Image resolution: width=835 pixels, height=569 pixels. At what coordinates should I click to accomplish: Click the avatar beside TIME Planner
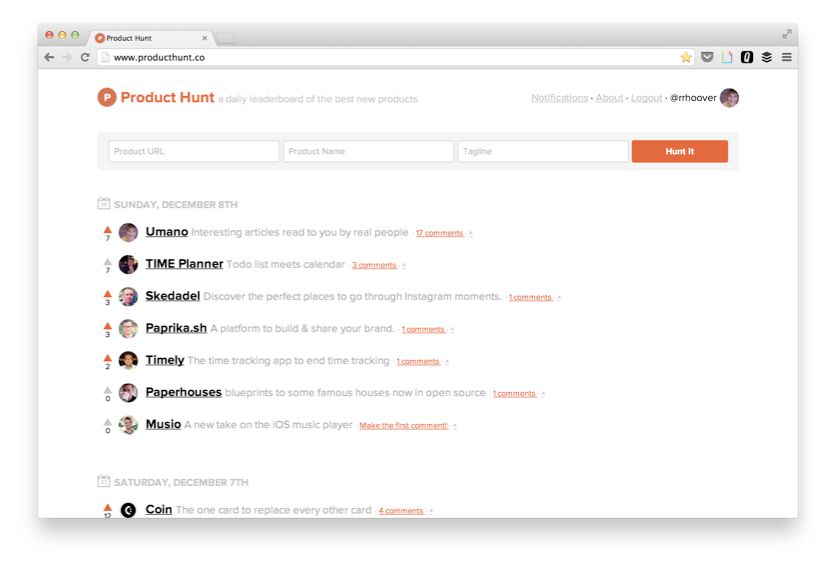point(128,264)
